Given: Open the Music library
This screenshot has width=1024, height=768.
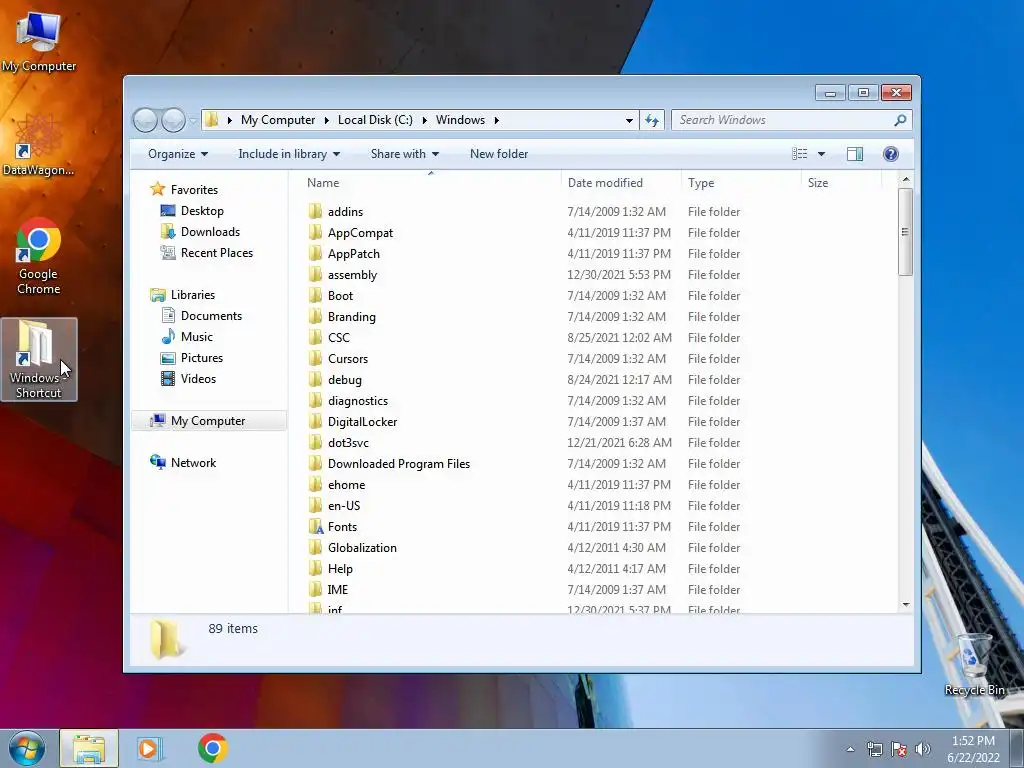Looking at the screenshot, I should pyautogui.click(x=197, y=337).
